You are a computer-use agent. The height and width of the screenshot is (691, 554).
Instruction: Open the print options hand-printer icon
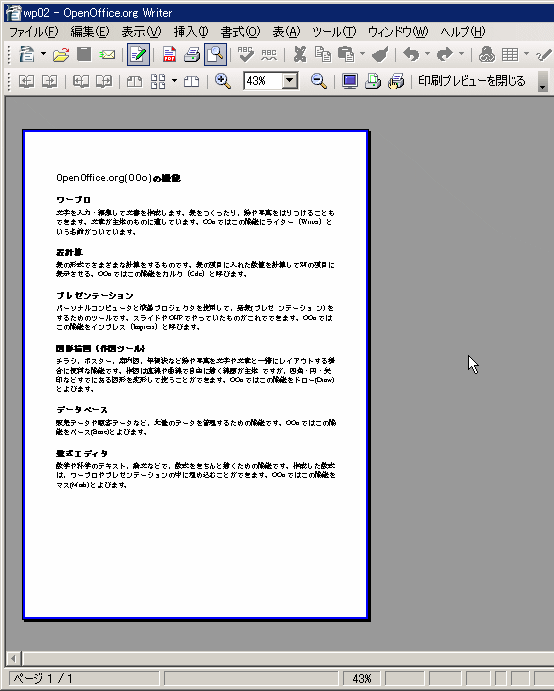pyautogui.click(x=396, y=81)
